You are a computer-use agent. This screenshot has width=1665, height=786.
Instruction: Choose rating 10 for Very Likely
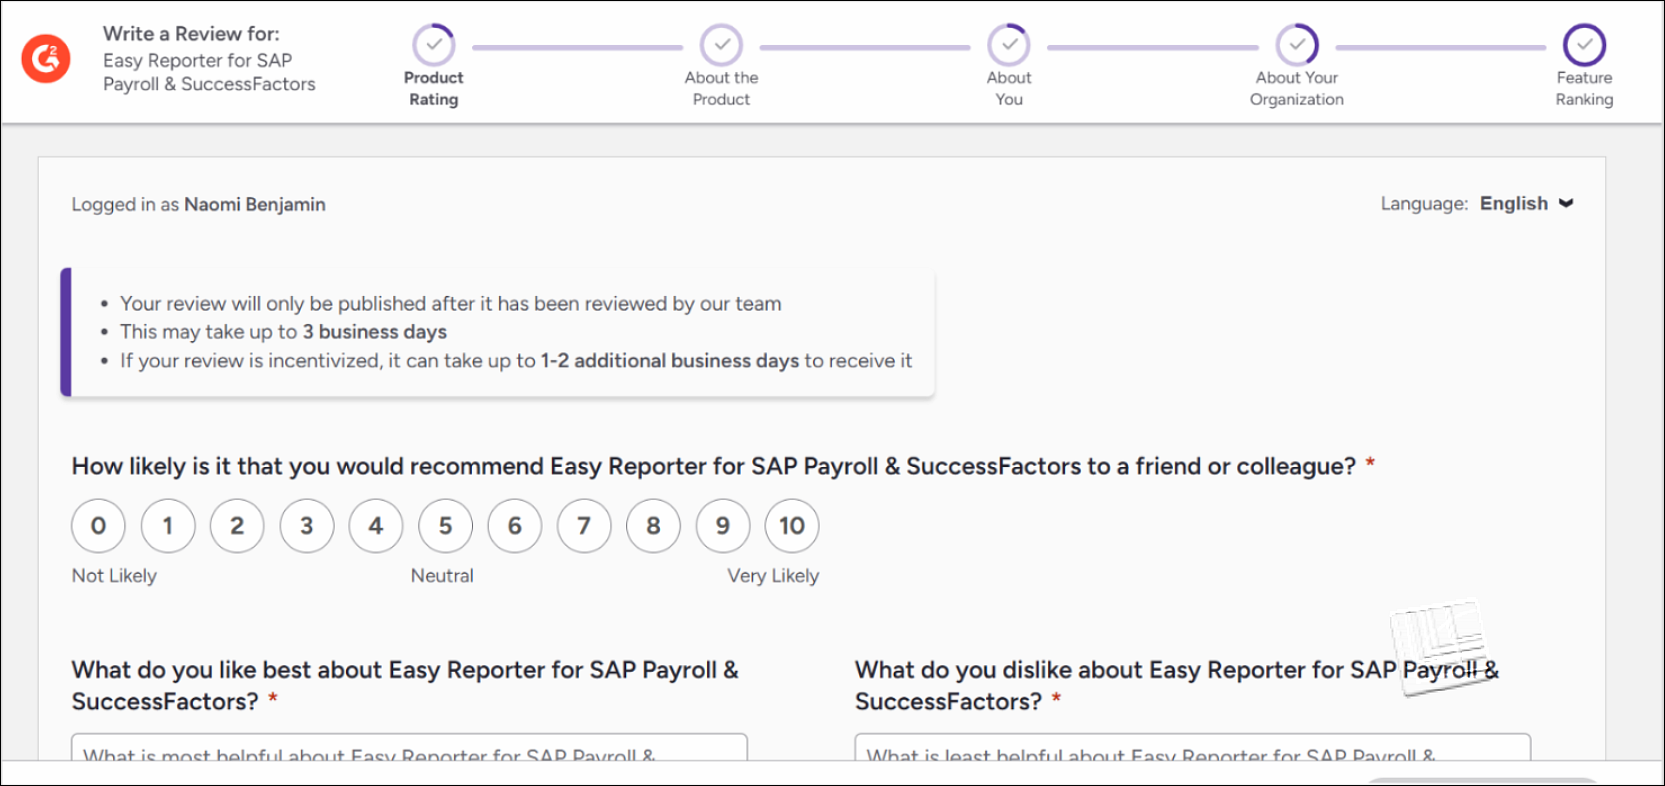[x=792, y=526]
